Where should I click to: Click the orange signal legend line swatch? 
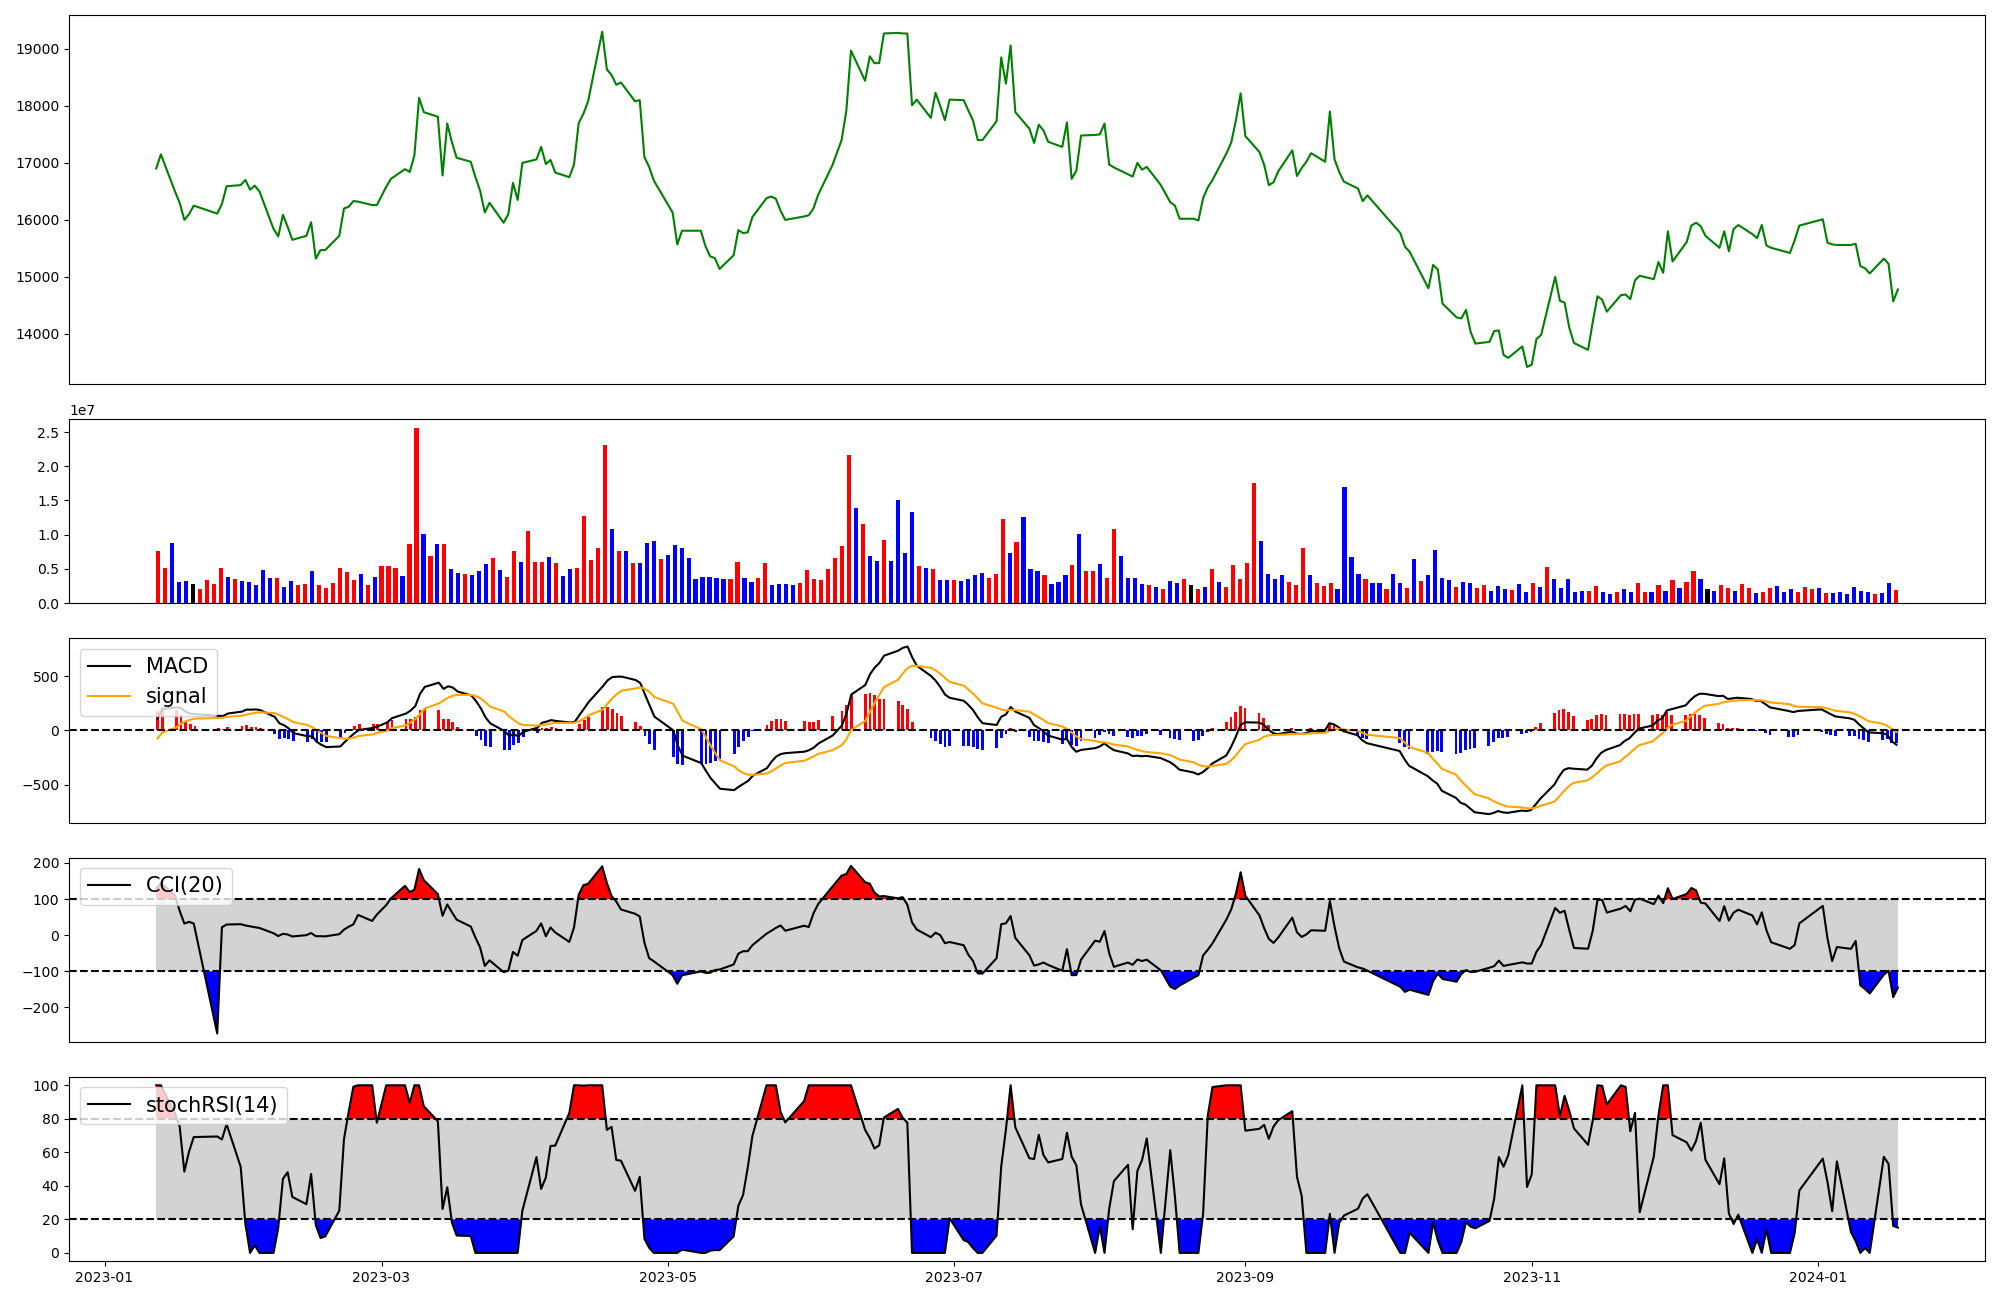click(x=110, y=696)
